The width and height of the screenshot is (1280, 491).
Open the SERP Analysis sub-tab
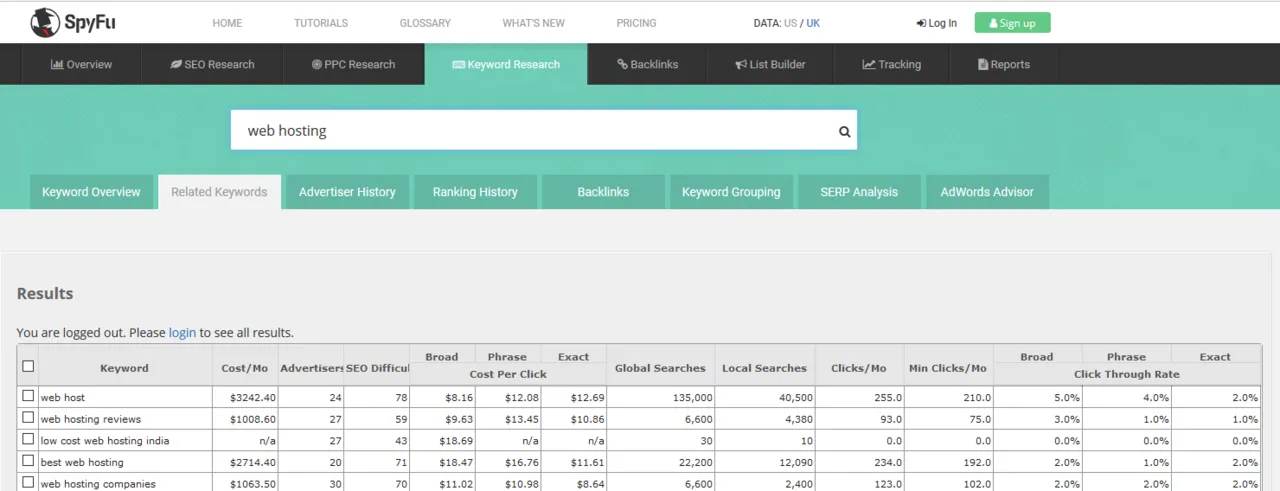[859, 192]
